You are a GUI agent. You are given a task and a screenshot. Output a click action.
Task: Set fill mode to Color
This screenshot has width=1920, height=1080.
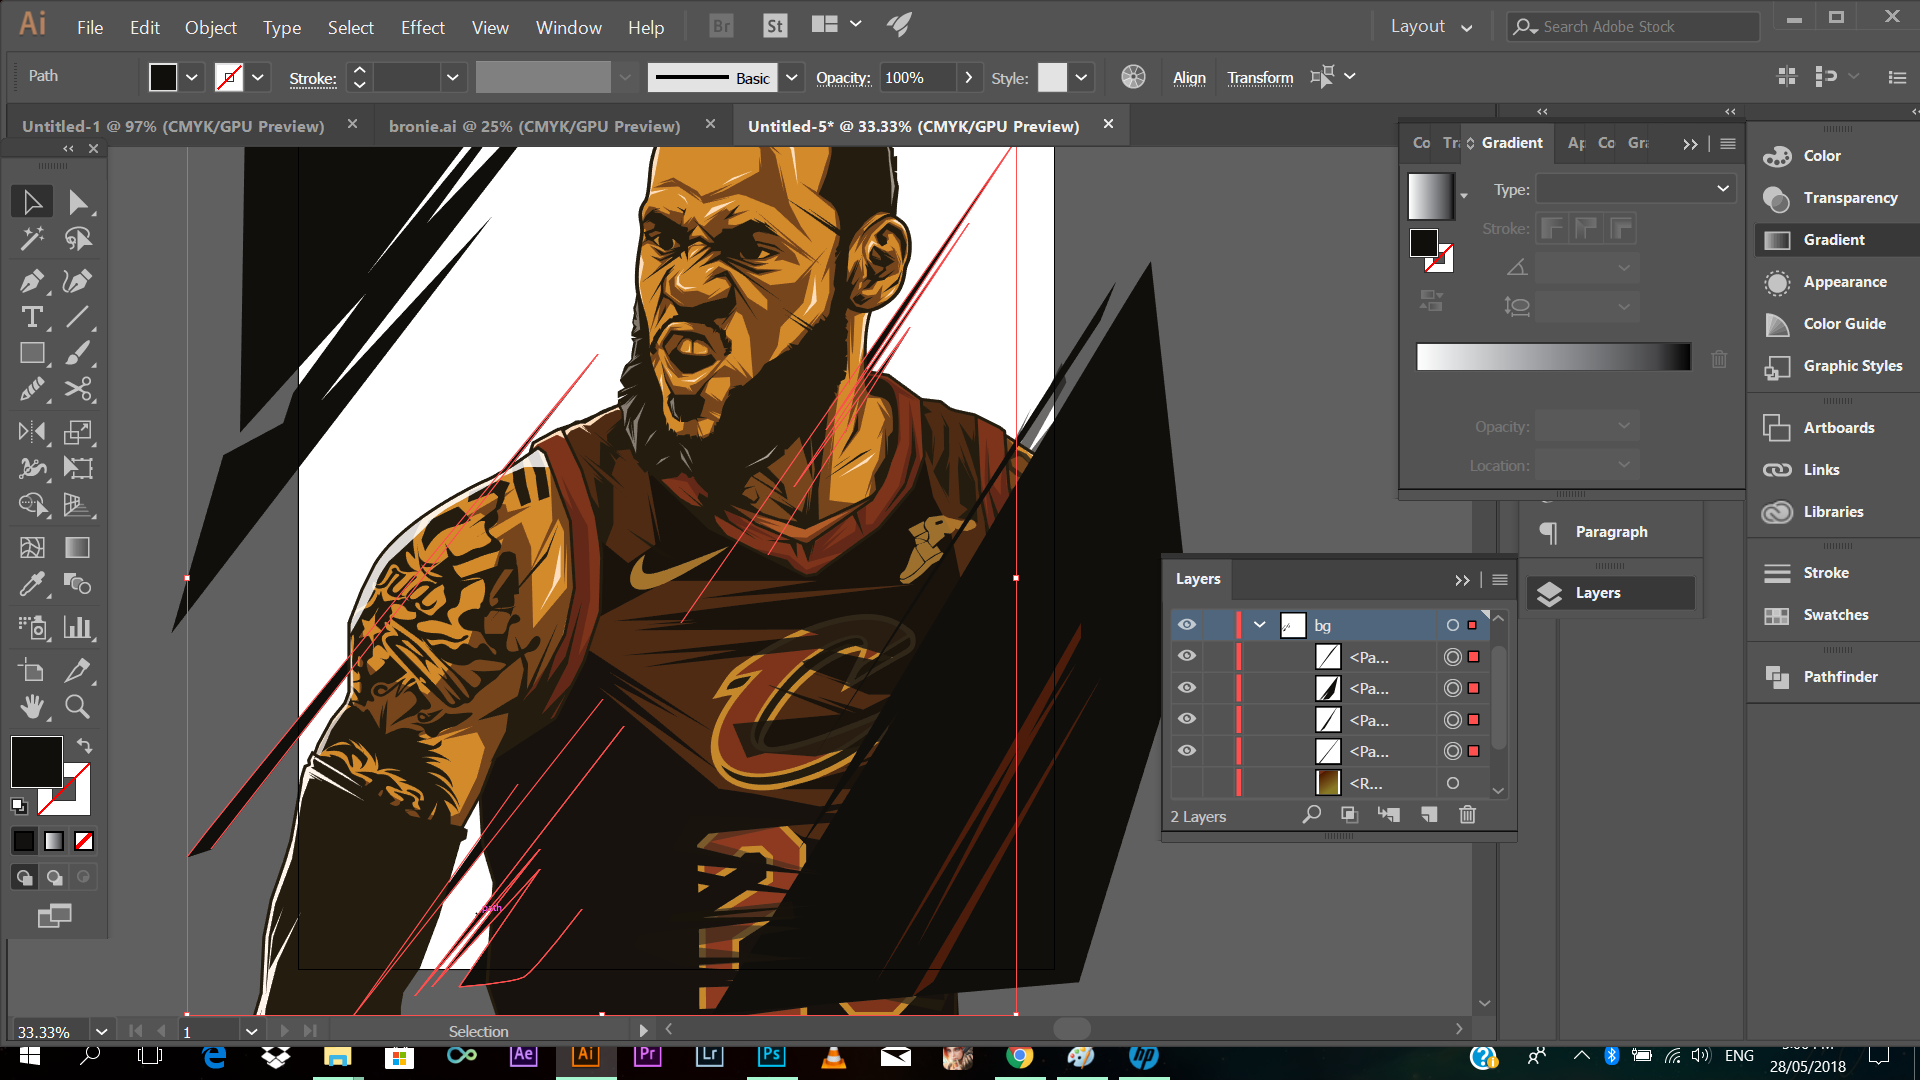pyautogui.click(x=24, y=841)
